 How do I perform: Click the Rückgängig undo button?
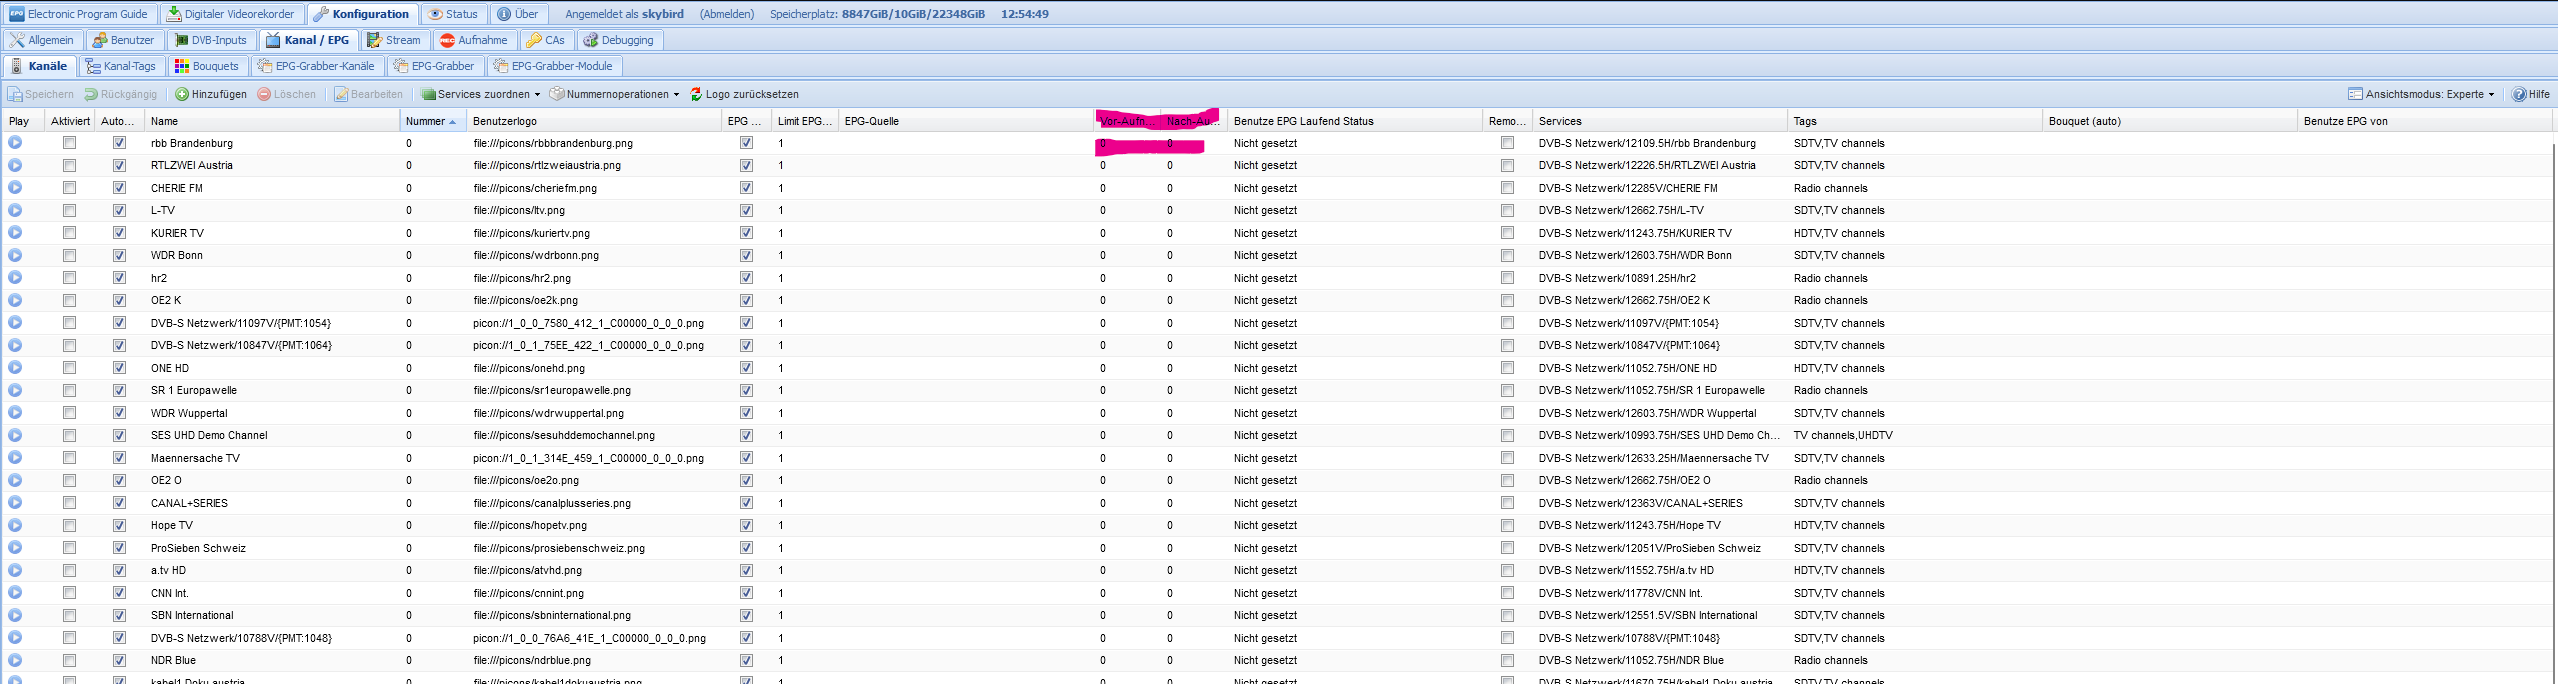[x=121, y=94]
